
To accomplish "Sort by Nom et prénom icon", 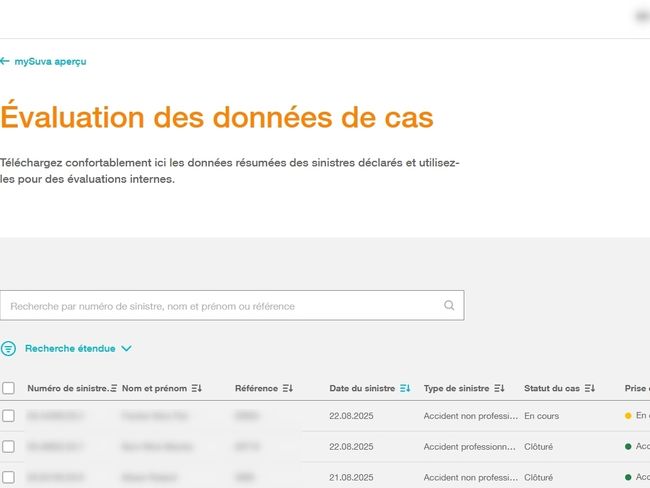I will pyautogui.click(x=196, y=388).
